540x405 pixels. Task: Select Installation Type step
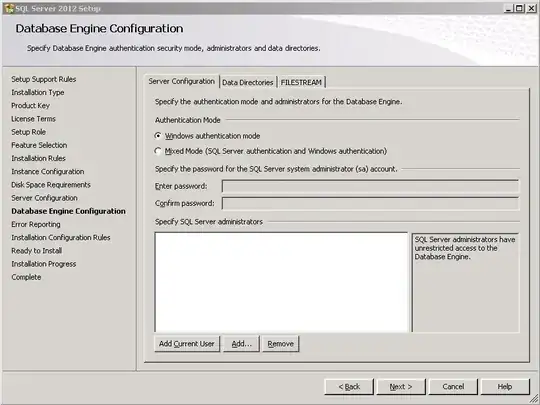(38, 92)
